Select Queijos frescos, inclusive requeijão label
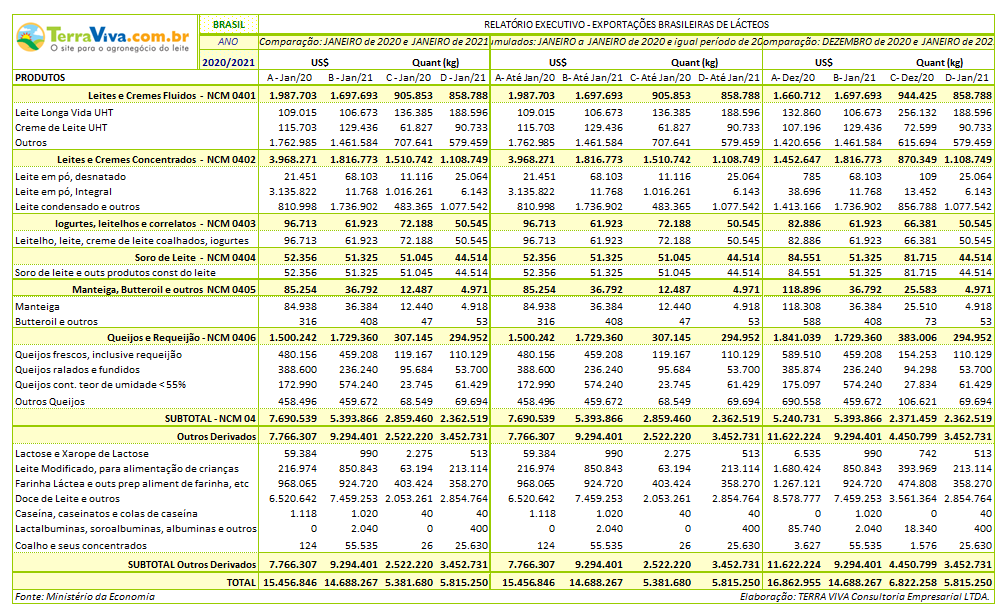 point(98,355)
